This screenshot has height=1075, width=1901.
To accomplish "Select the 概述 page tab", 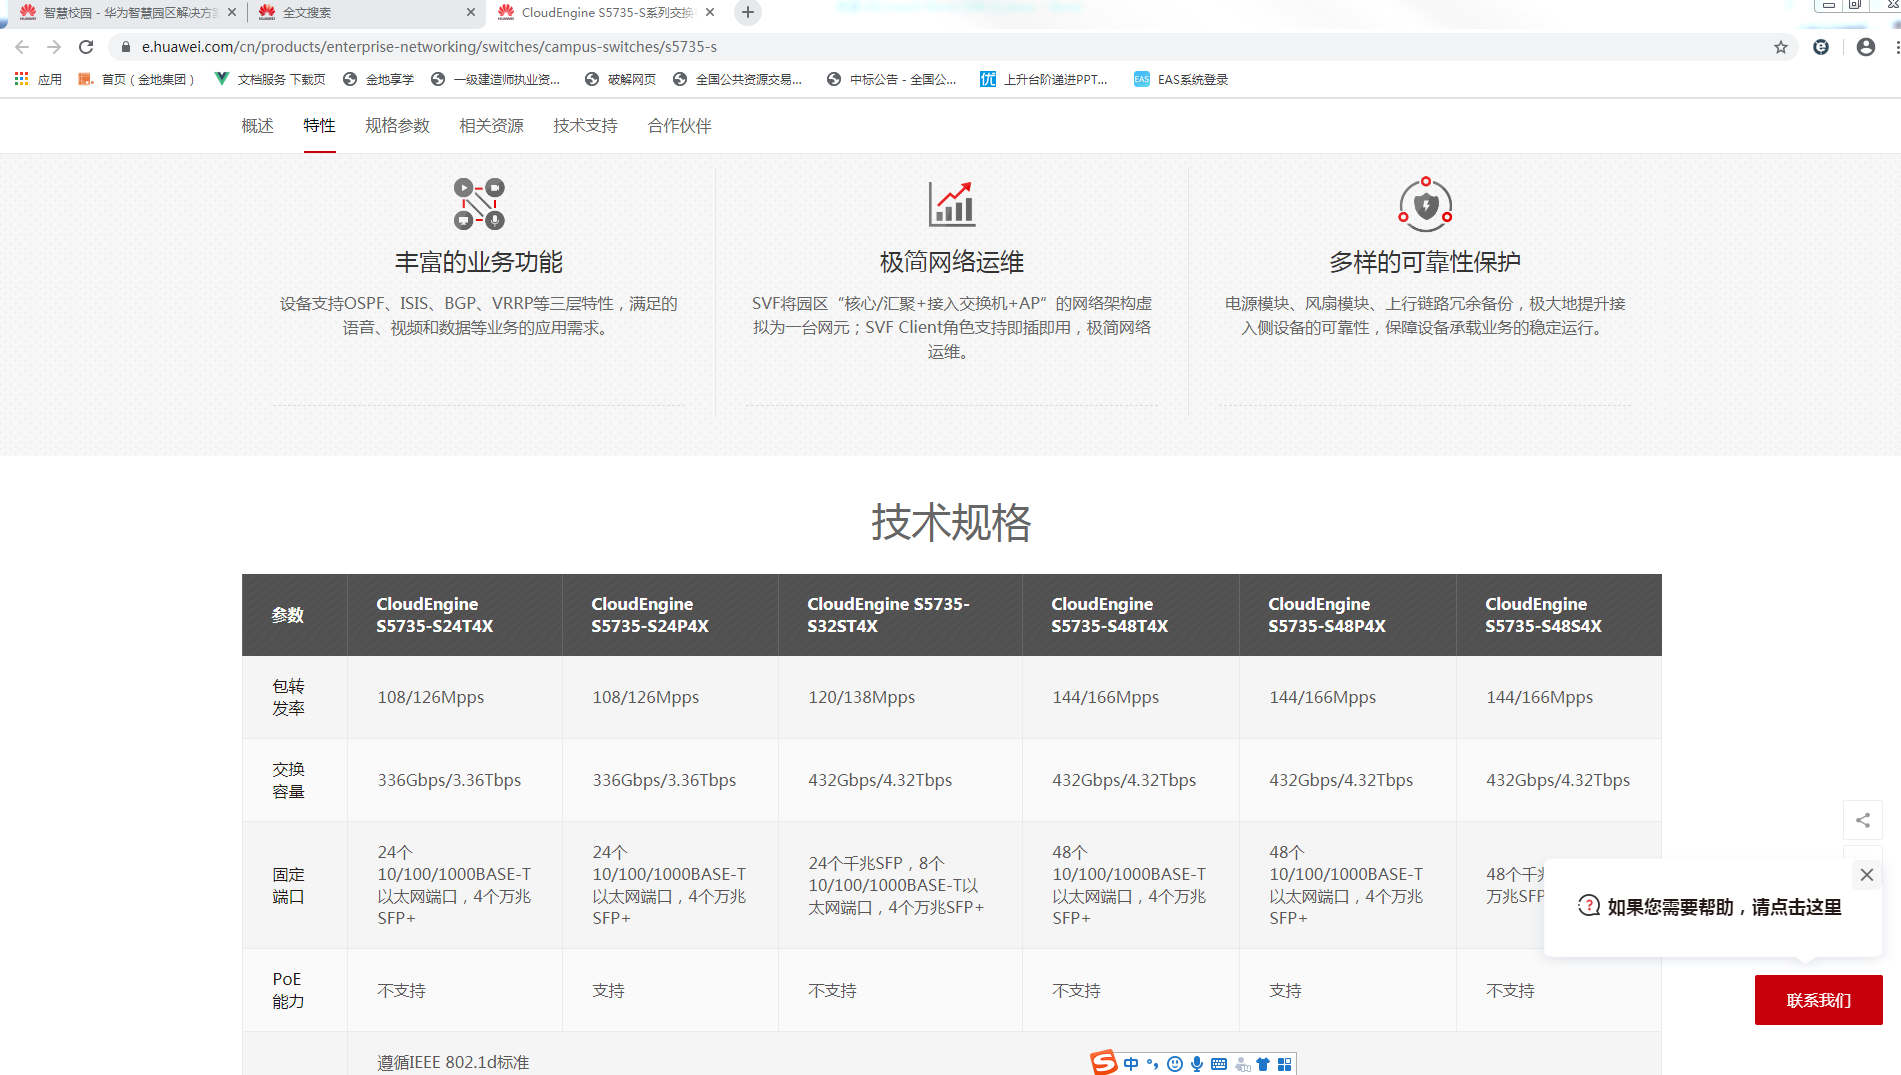I will pyautogui.click(x=257, y=126).
